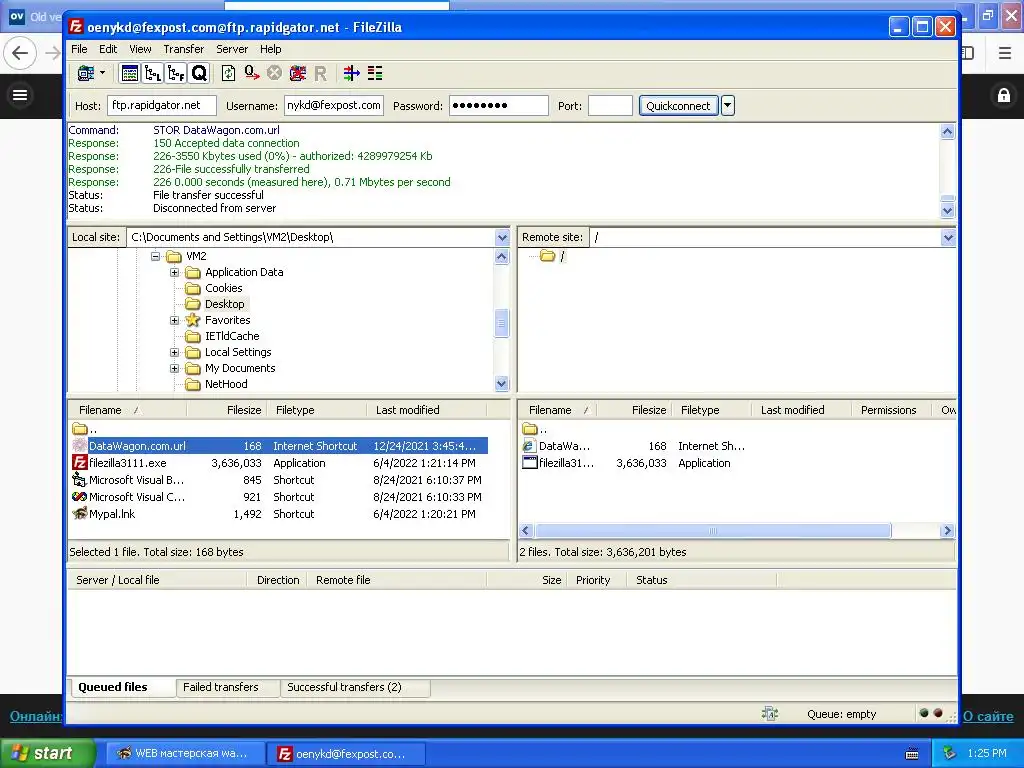Select IETldCache folder in tree
The image size is (1024, 768).
click(x=232, y=336)
